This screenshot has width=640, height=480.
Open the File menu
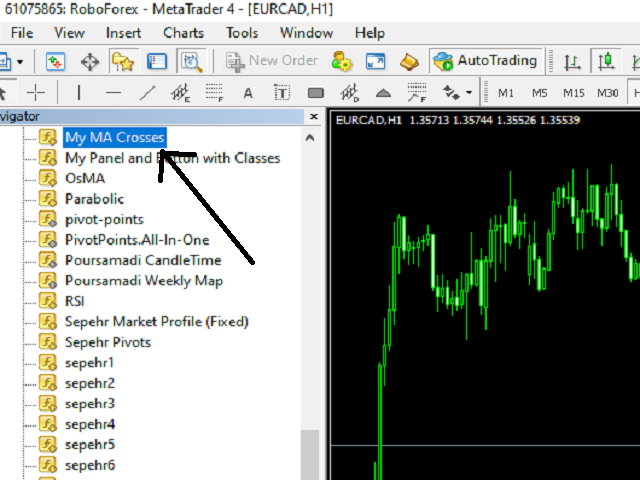click(22, 33)
